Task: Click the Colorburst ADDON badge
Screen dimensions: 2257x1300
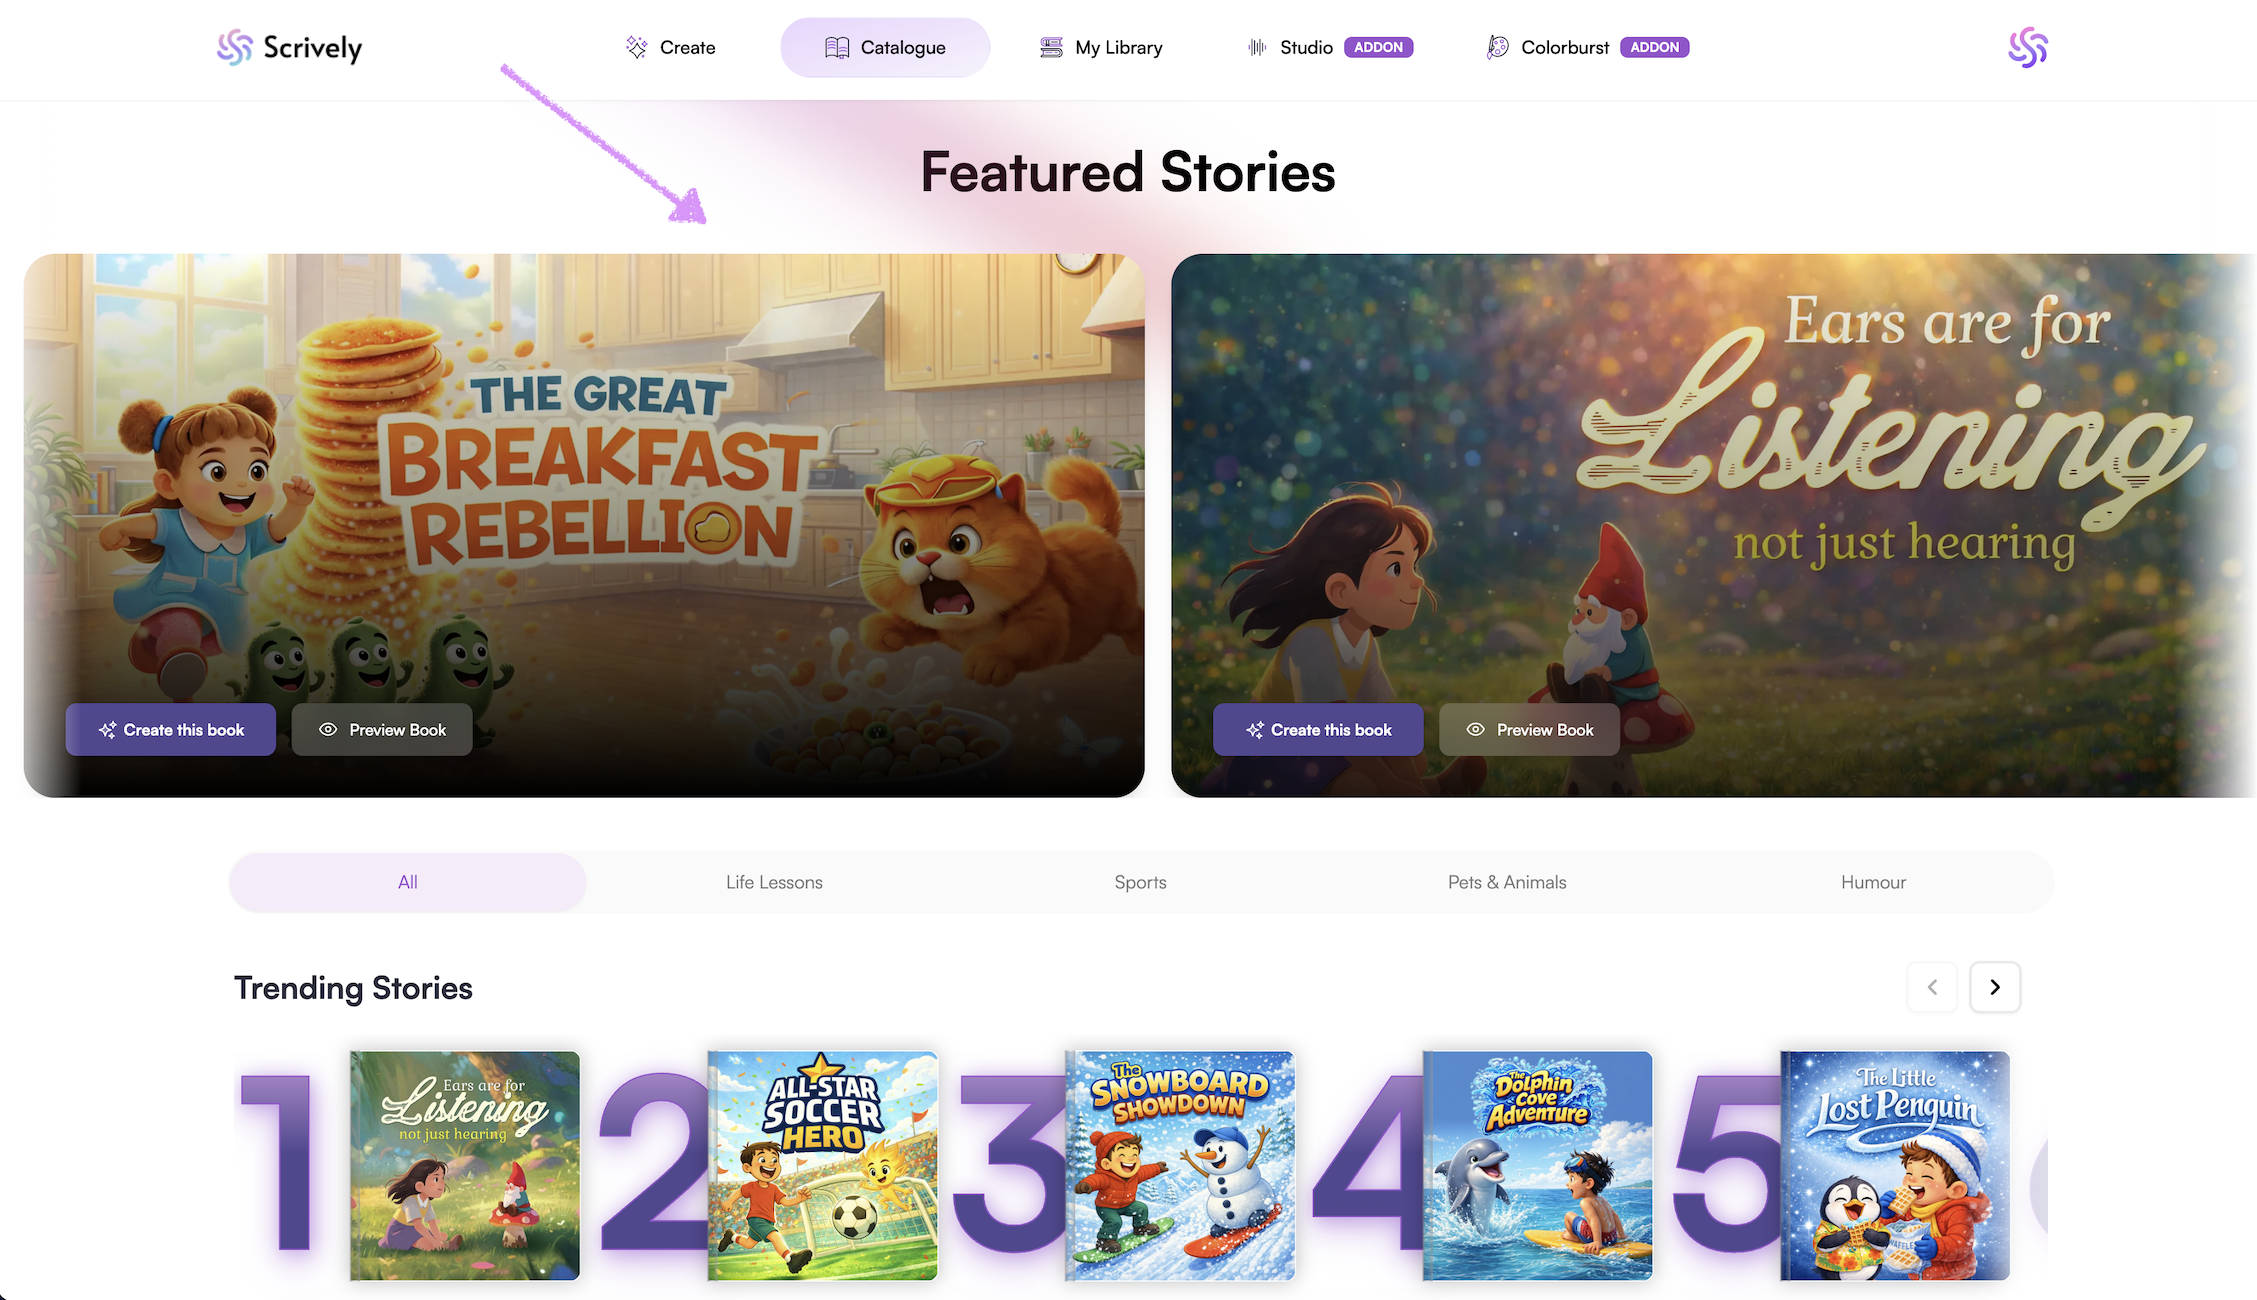Action: 1654,47
